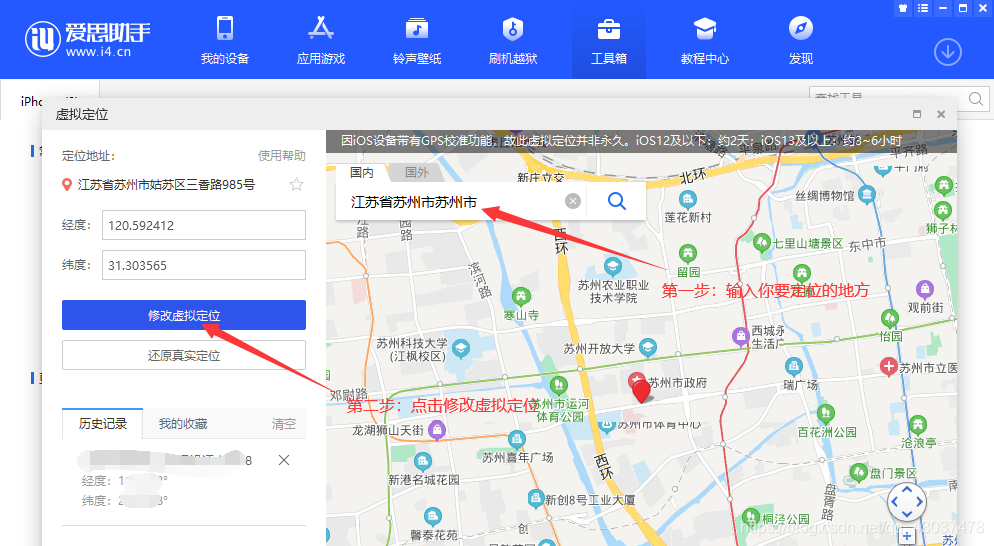Screen dimensions: 994x546
Task: Click the 纬度 latitude input field
Action: [203, 265]
